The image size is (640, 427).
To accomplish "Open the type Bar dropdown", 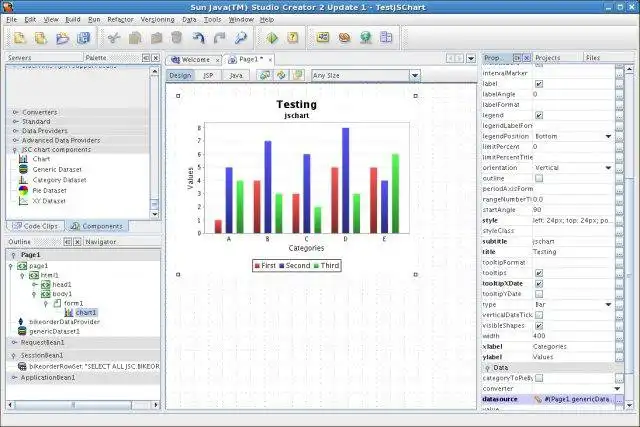I will (x=608, y=305).
